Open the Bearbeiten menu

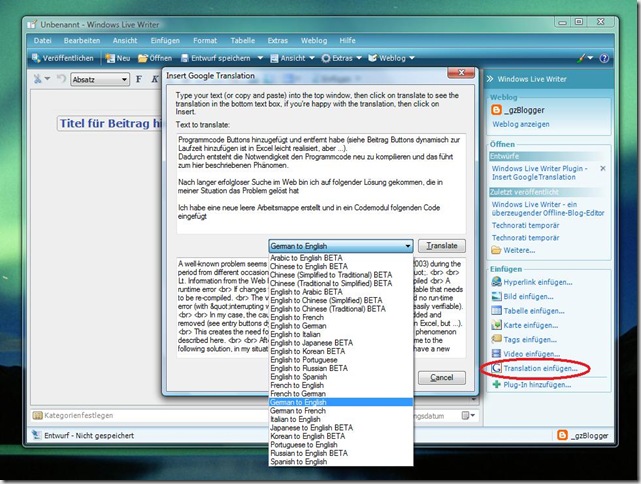coord(82,40)
